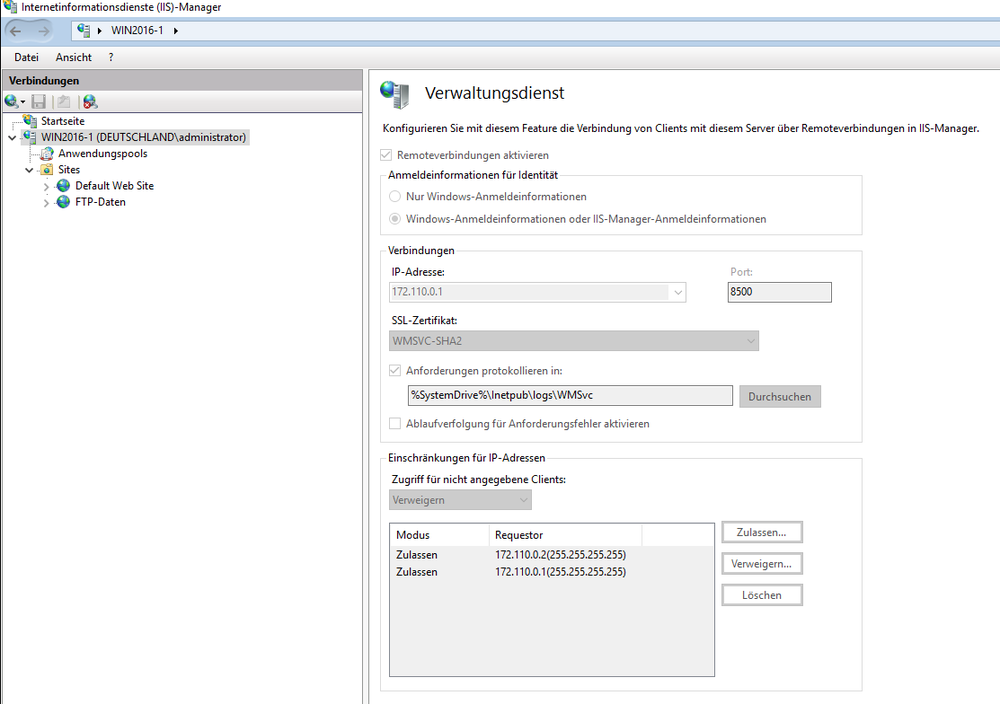Open the Ansicht menu

[73, 58]
